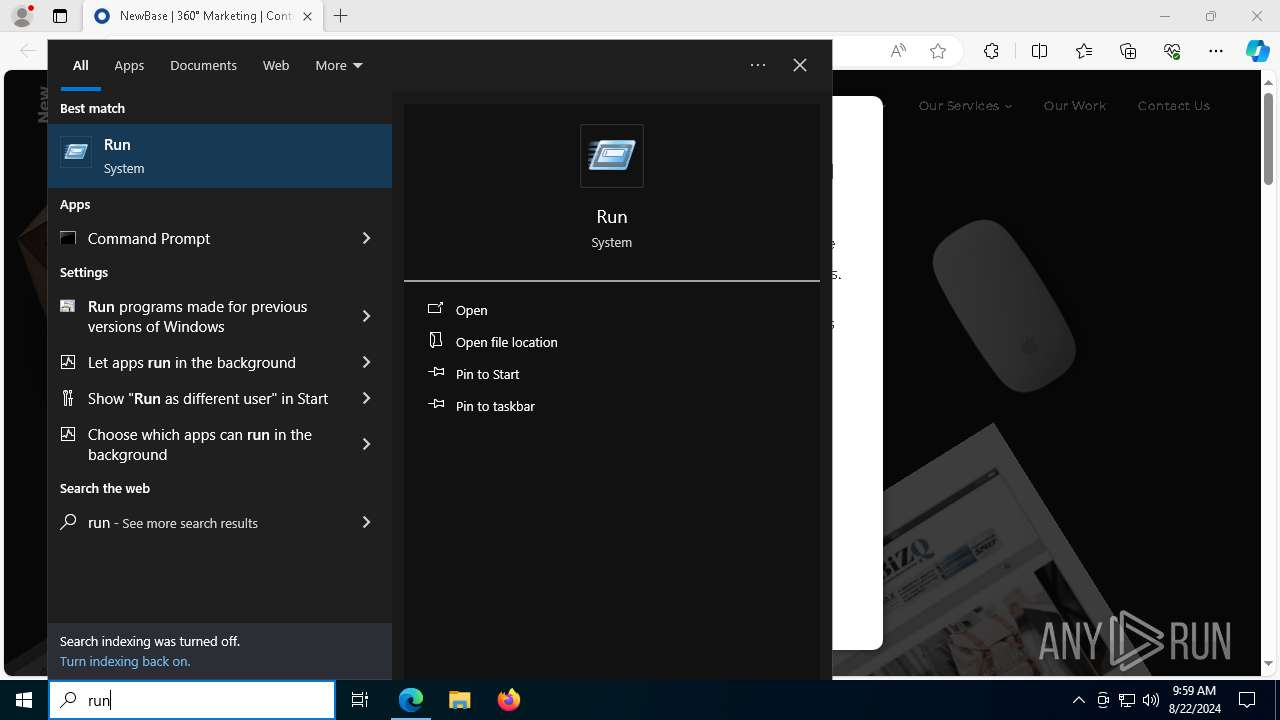
Task: Open Edge Favorites list icon
Action: (1084, 51)
